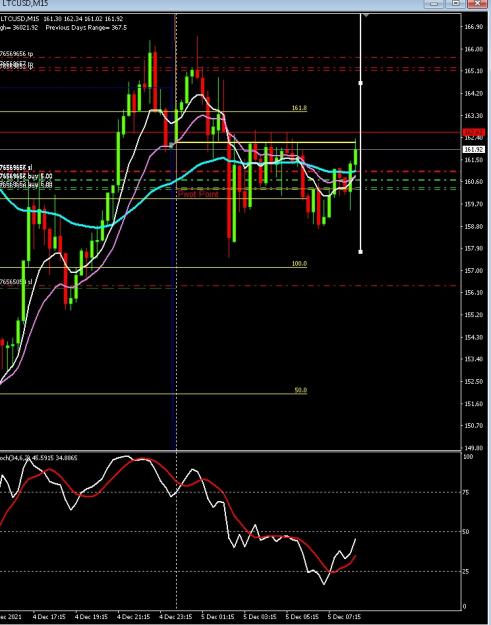Viewport: 491px width, 625px height.
Task: Click the stochastic 75 level scale value
Action: click(x=467, y=493)
